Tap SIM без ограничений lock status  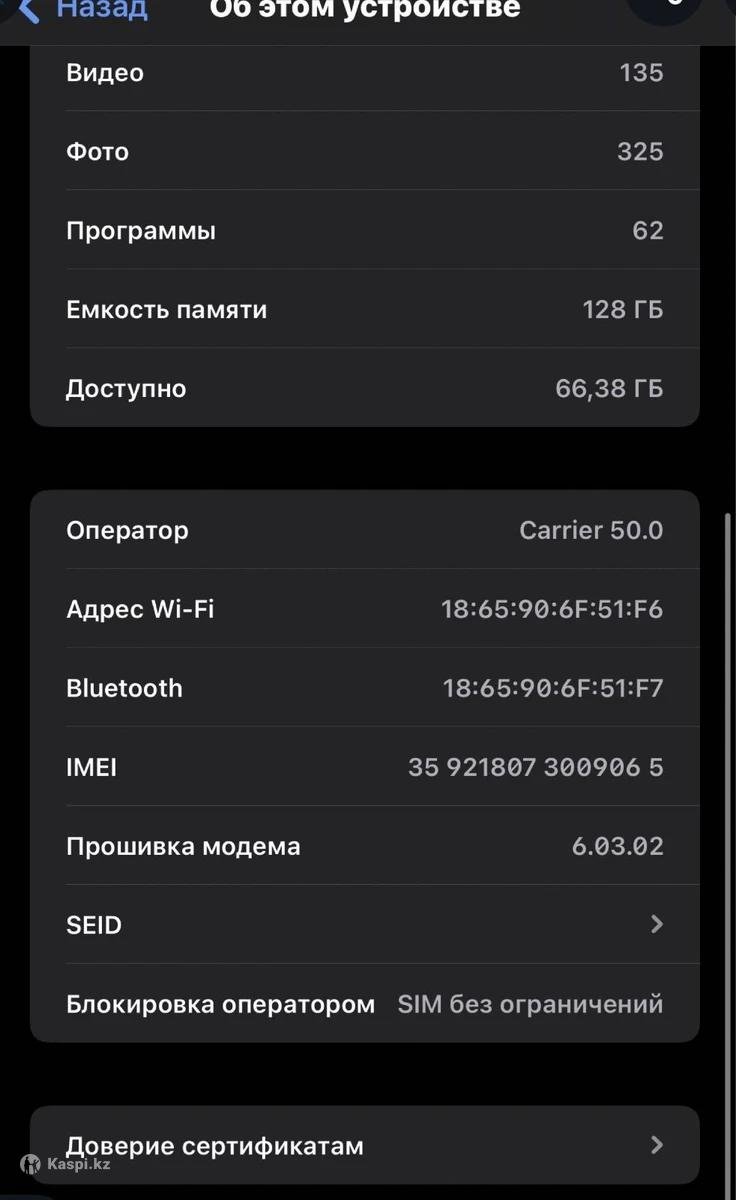[530, 1004]
